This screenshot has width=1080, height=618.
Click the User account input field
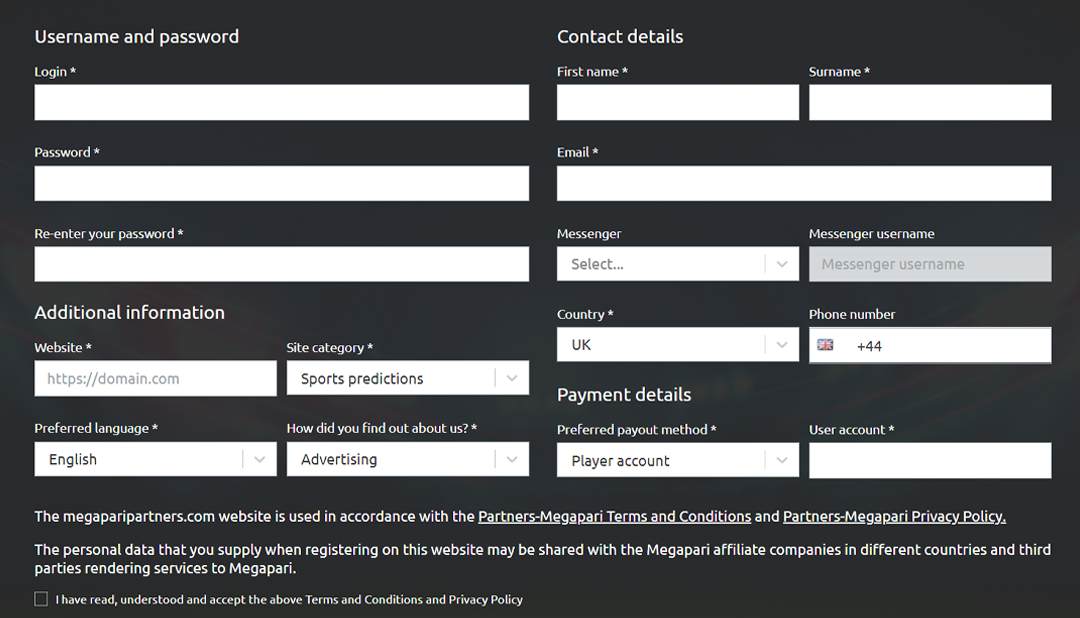point(930,460)
